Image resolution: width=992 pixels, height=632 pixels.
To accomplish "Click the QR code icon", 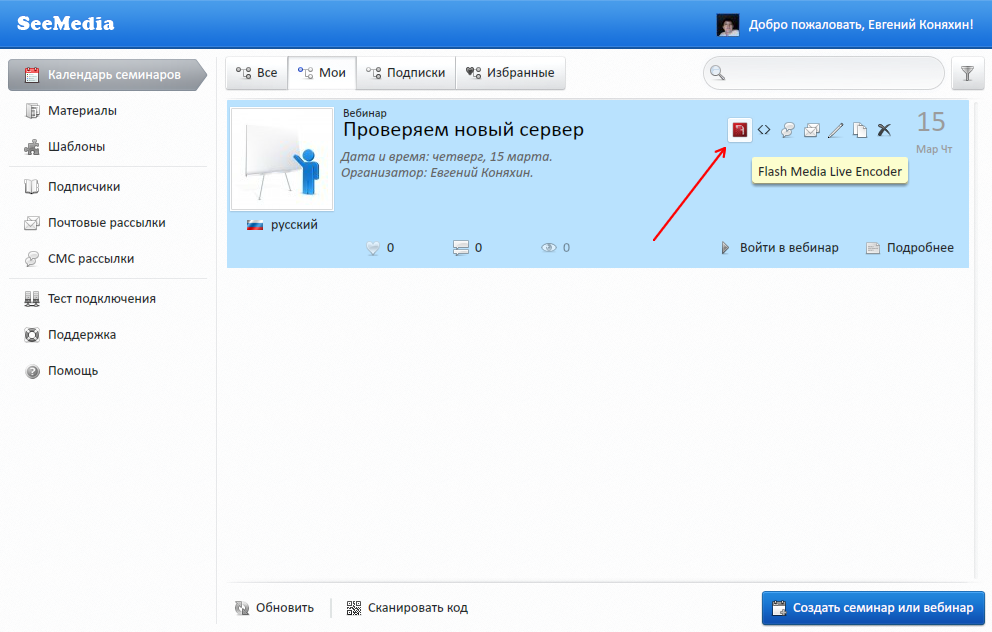I will click(x=354, y=608).
